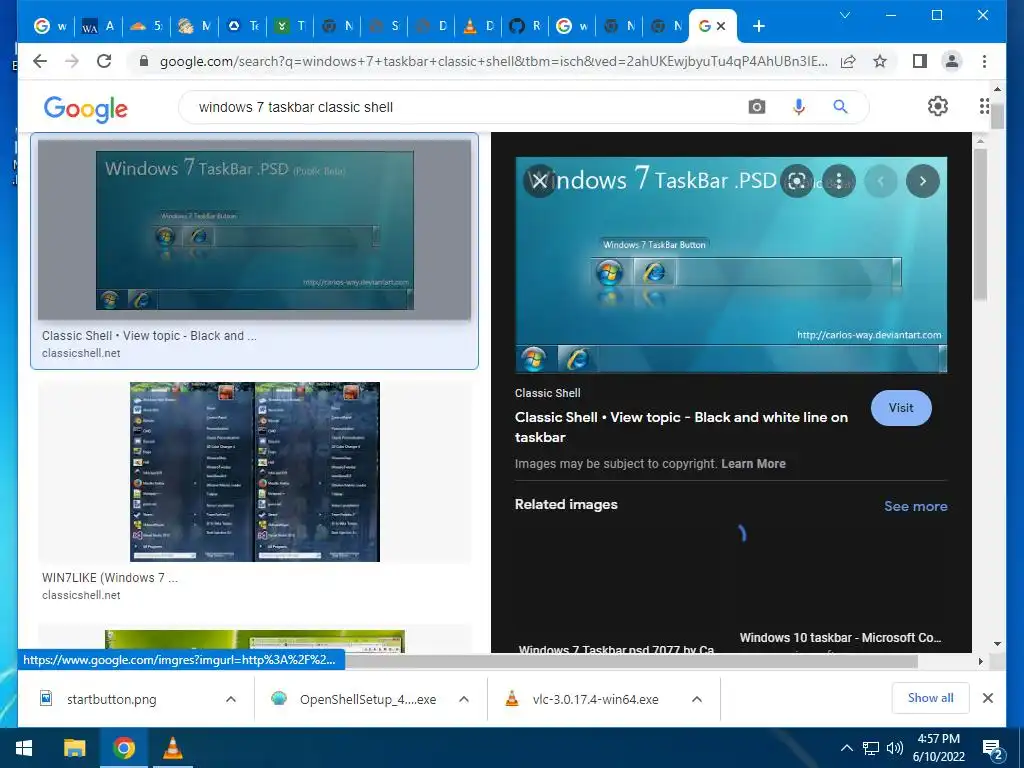The image size is (1024, 768).
Task: Open the Google apps grid
Action: coord(984,106)
